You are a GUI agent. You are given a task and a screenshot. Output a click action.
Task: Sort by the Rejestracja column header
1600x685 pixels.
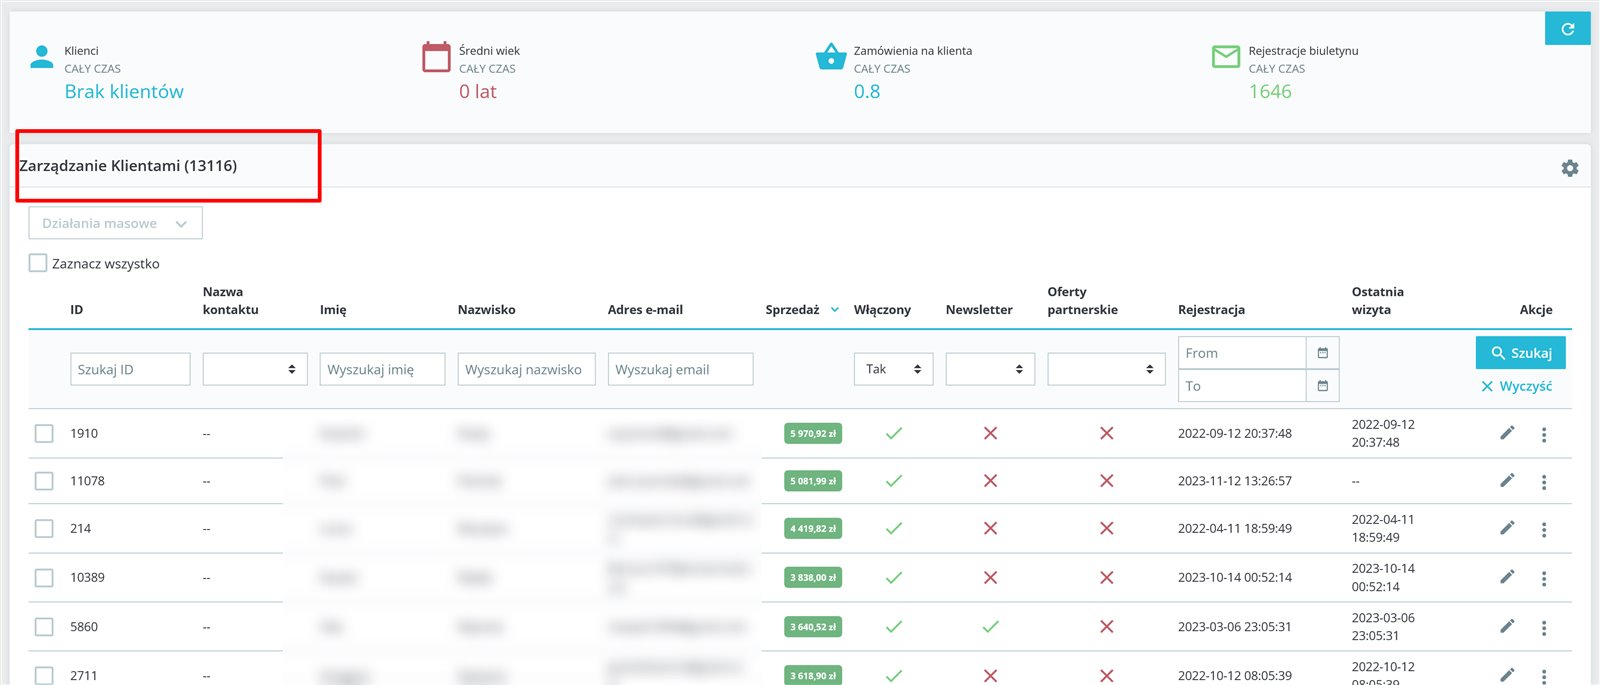coord(1211,310)
